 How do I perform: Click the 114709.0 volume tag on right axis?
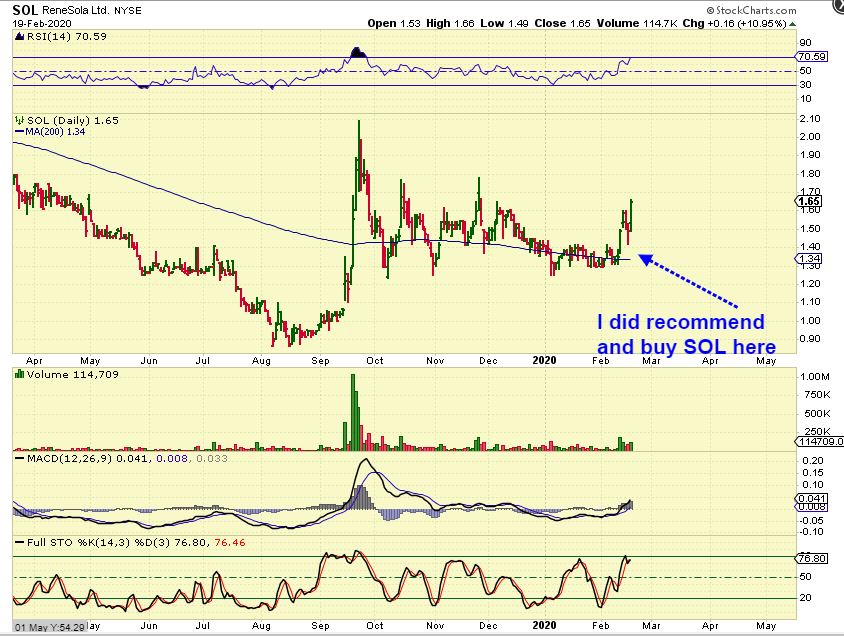pos(820,441)
